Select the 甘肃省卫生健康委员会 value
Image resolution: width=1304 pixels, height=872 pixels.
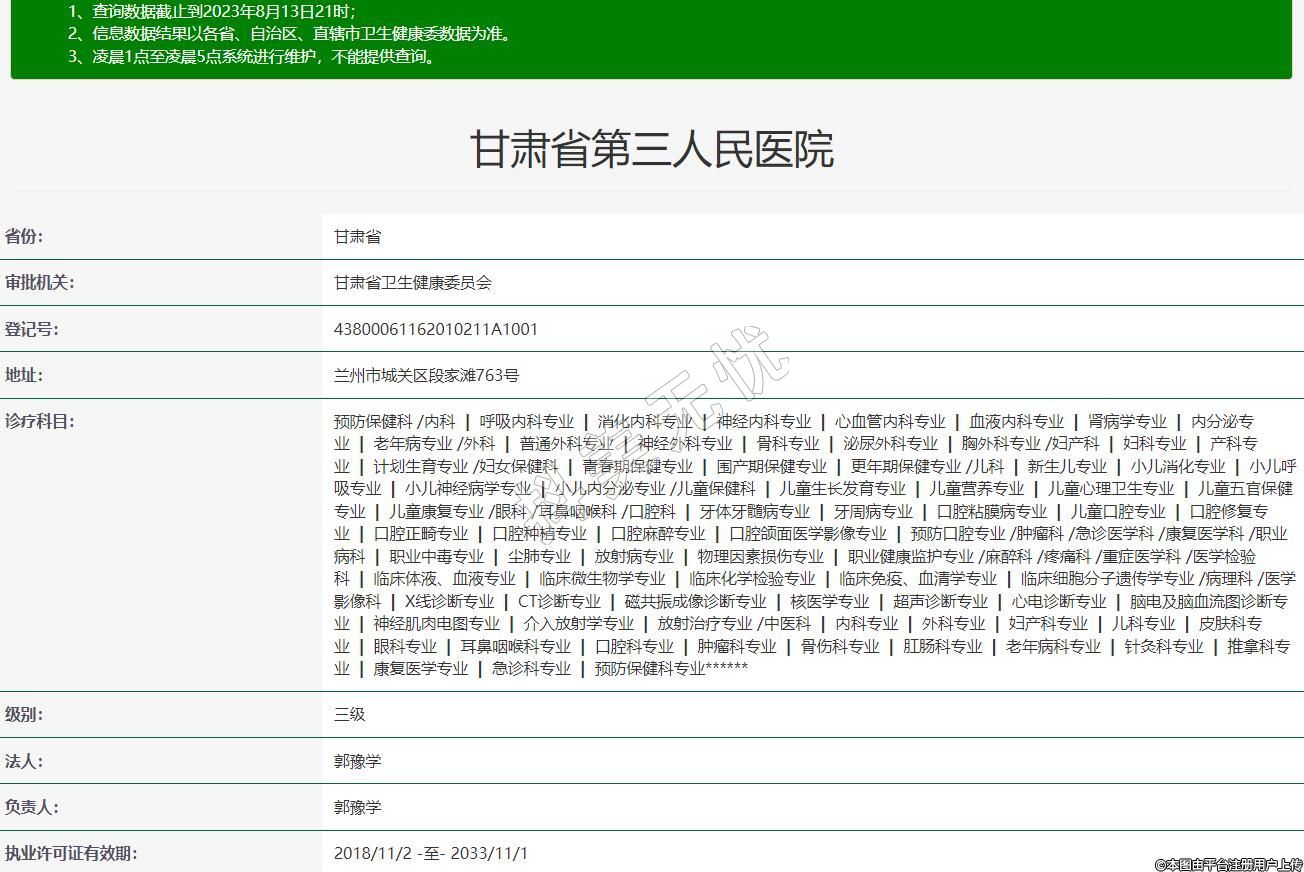(x=412, y=283)
